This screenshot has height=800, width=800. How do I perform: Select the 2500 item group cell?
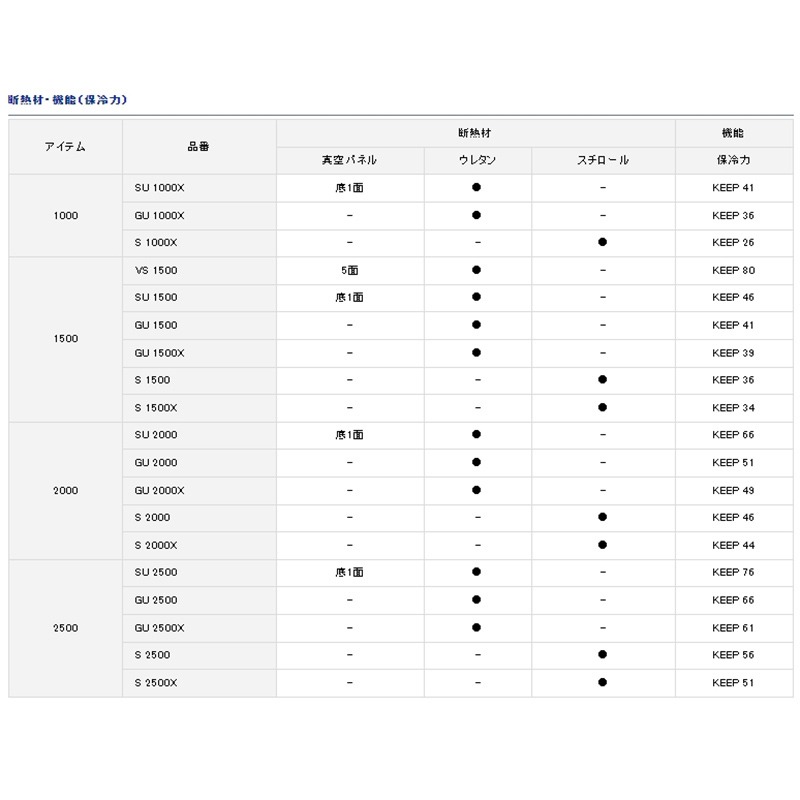(x=65, y=628)
